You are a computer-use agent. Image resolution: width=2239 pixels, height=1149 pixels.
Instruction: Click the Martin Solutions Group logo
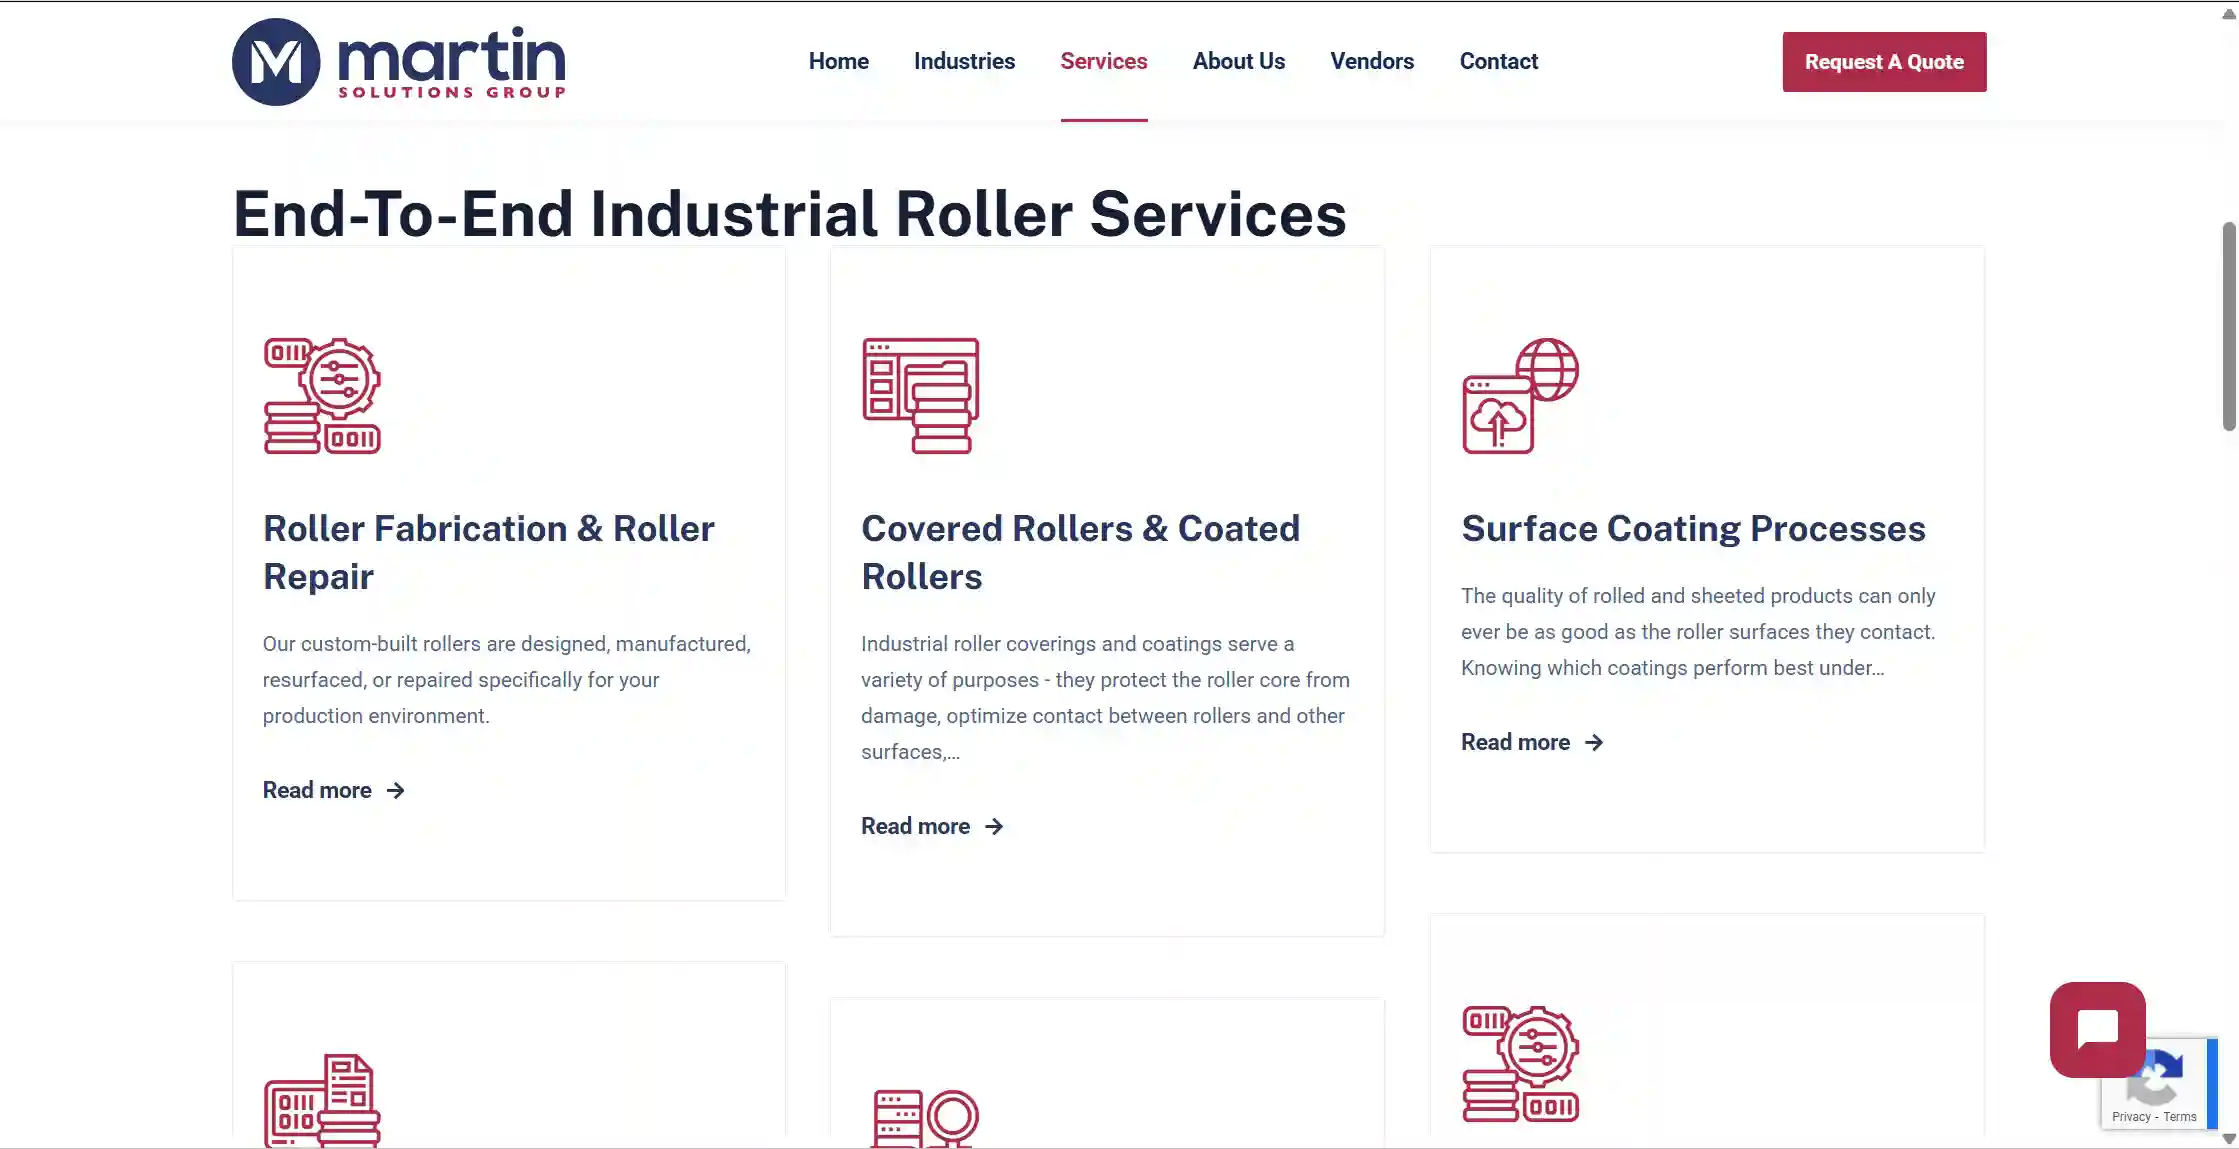[399, 62]
